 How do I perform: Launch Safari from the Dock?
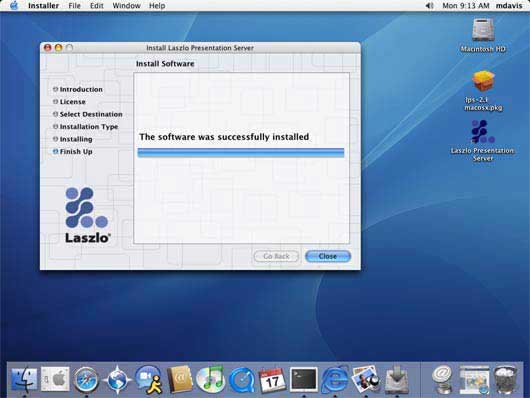click(86, 380)
